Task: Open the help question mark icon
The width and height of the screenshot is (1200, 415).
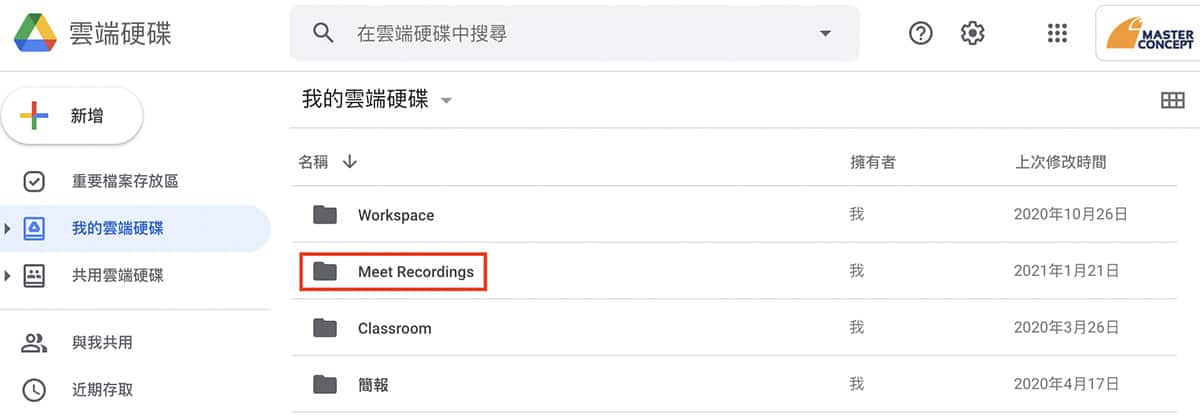Action: point(920,33)
